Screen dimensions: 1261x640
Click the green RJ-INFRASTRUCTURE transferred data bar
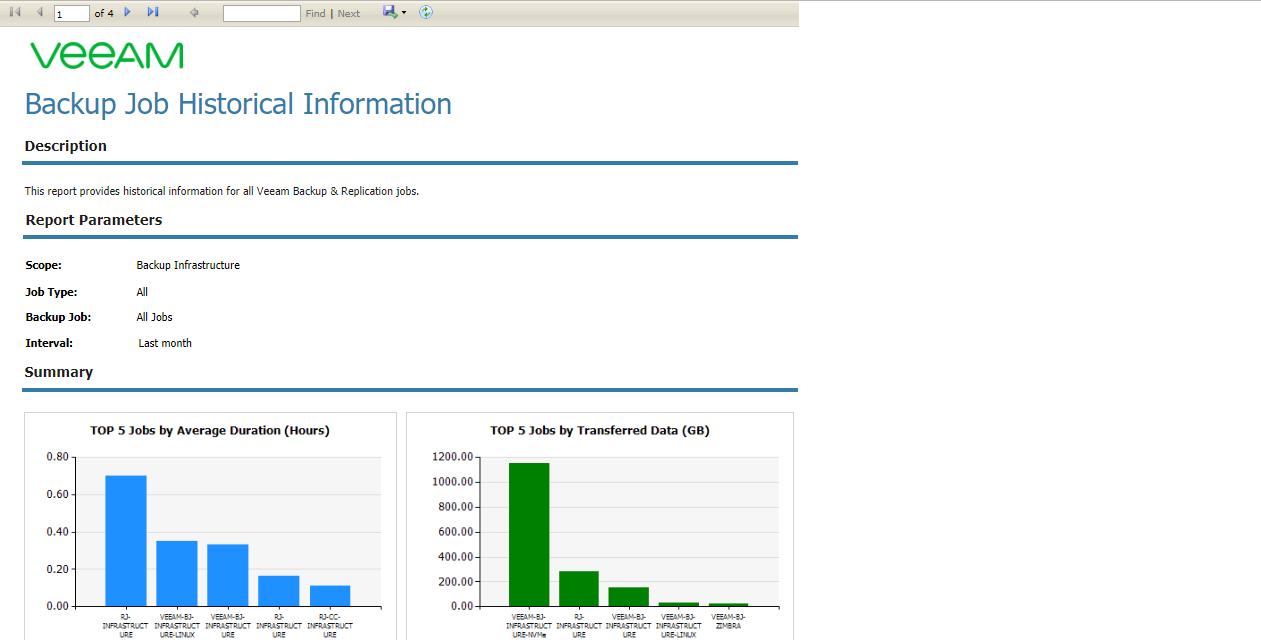[x=579, y=589]
